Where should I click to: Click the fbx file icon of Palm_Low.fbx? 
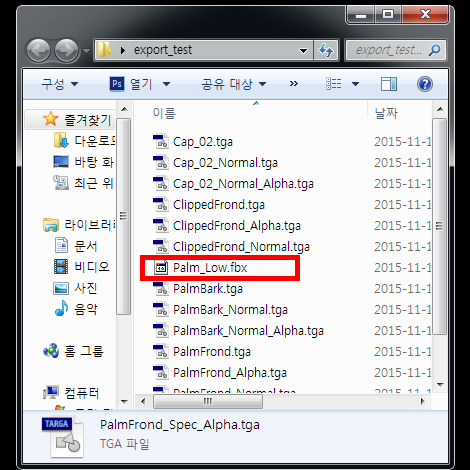(x=161, y=268)
